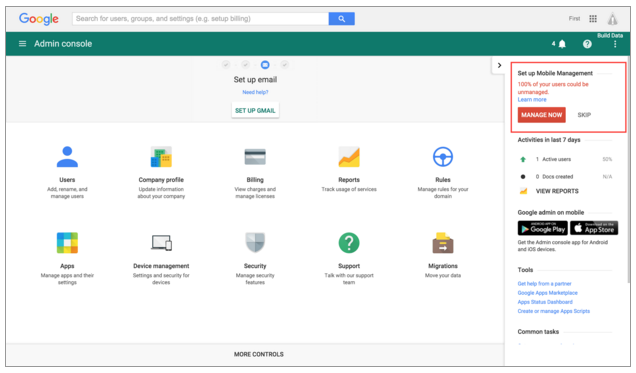Open the hamburger main menu
636x373 pixels.
[22, 44]
